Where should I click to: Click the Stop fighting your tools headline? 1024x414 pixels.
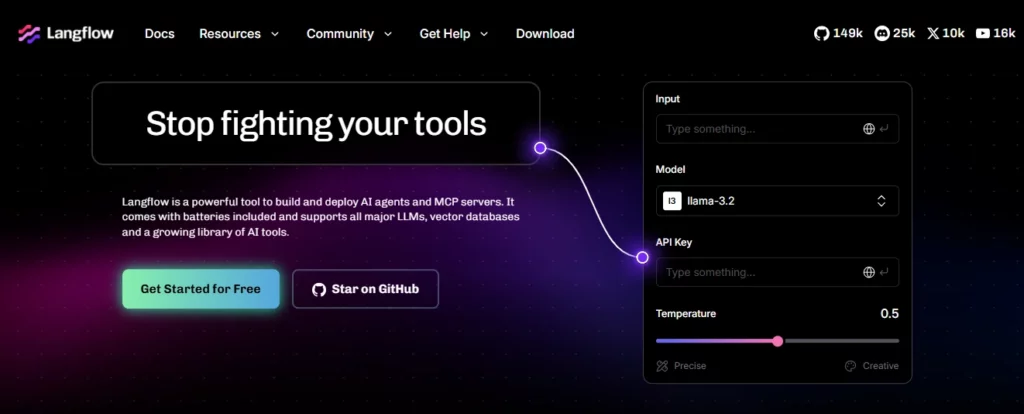tap(316, 123)
